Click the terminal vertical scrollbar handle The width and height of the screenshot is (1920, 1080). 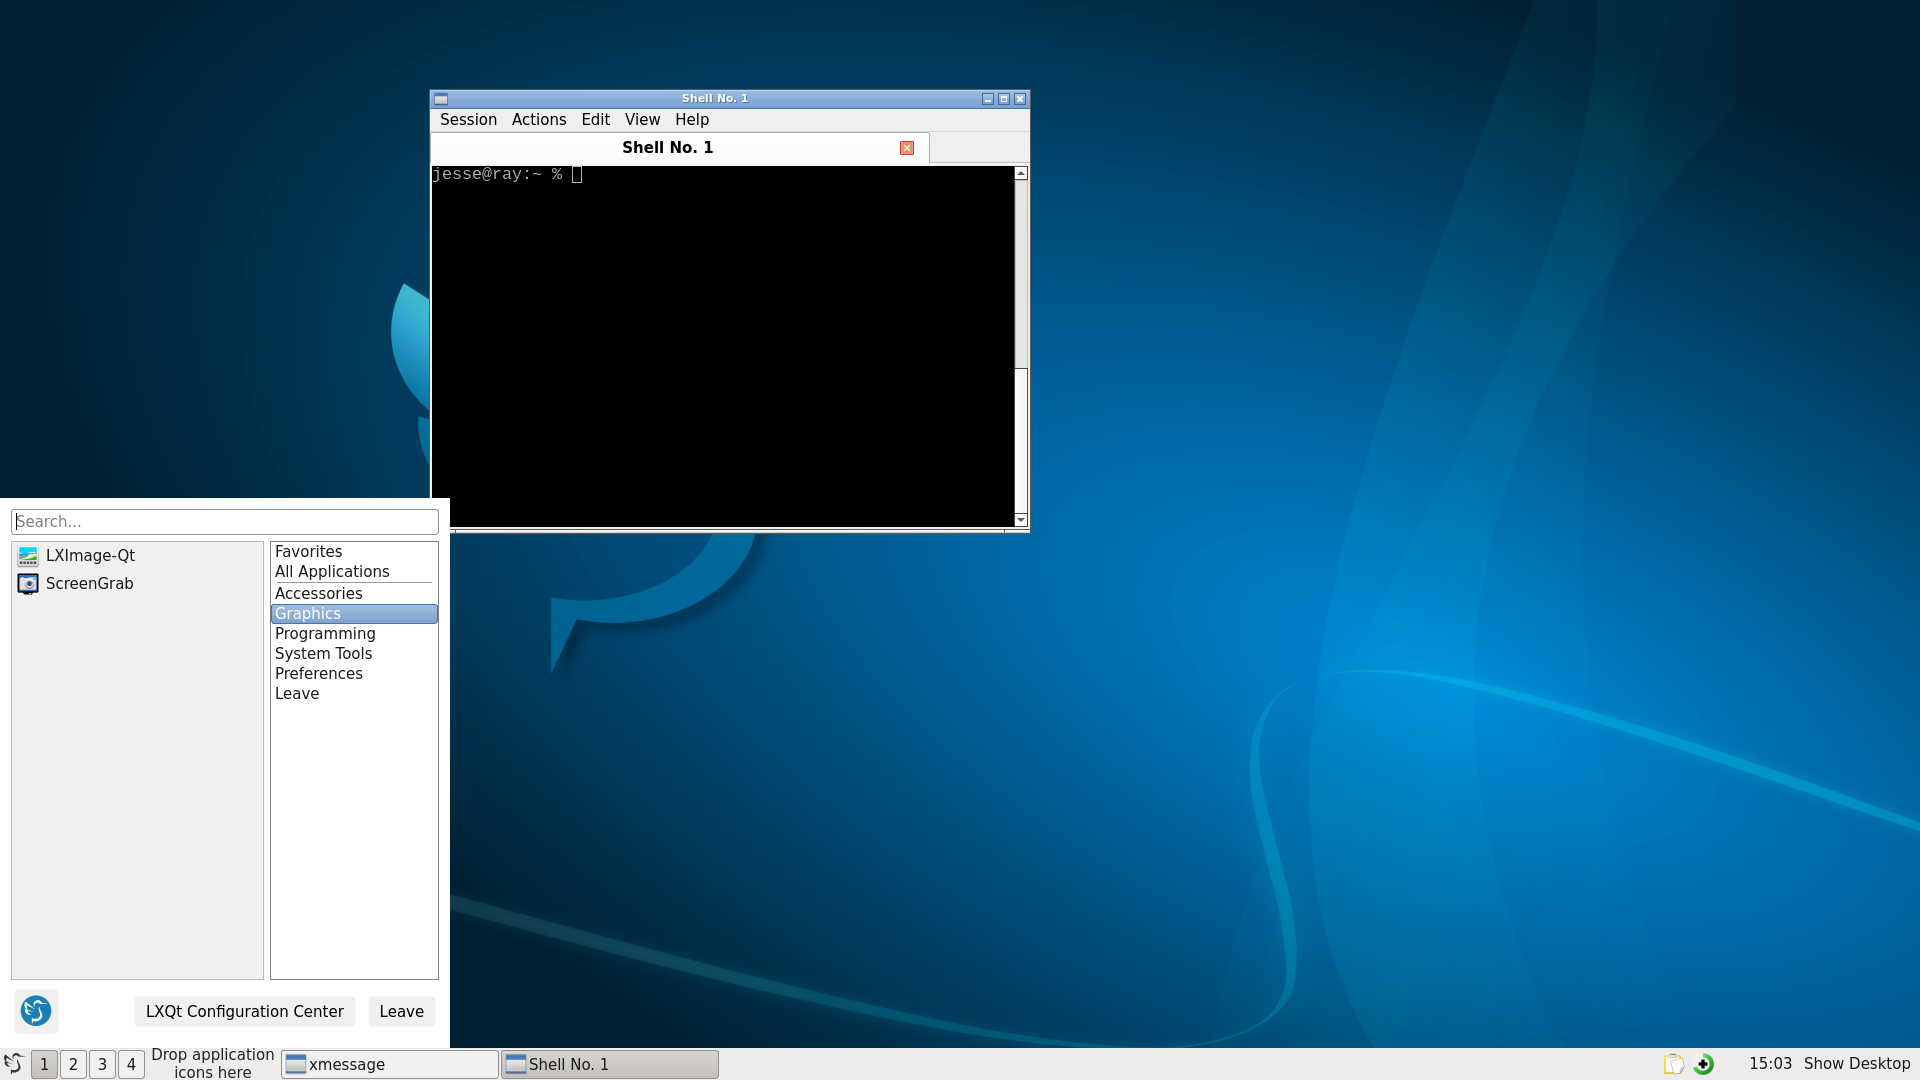click(1021, 441)
